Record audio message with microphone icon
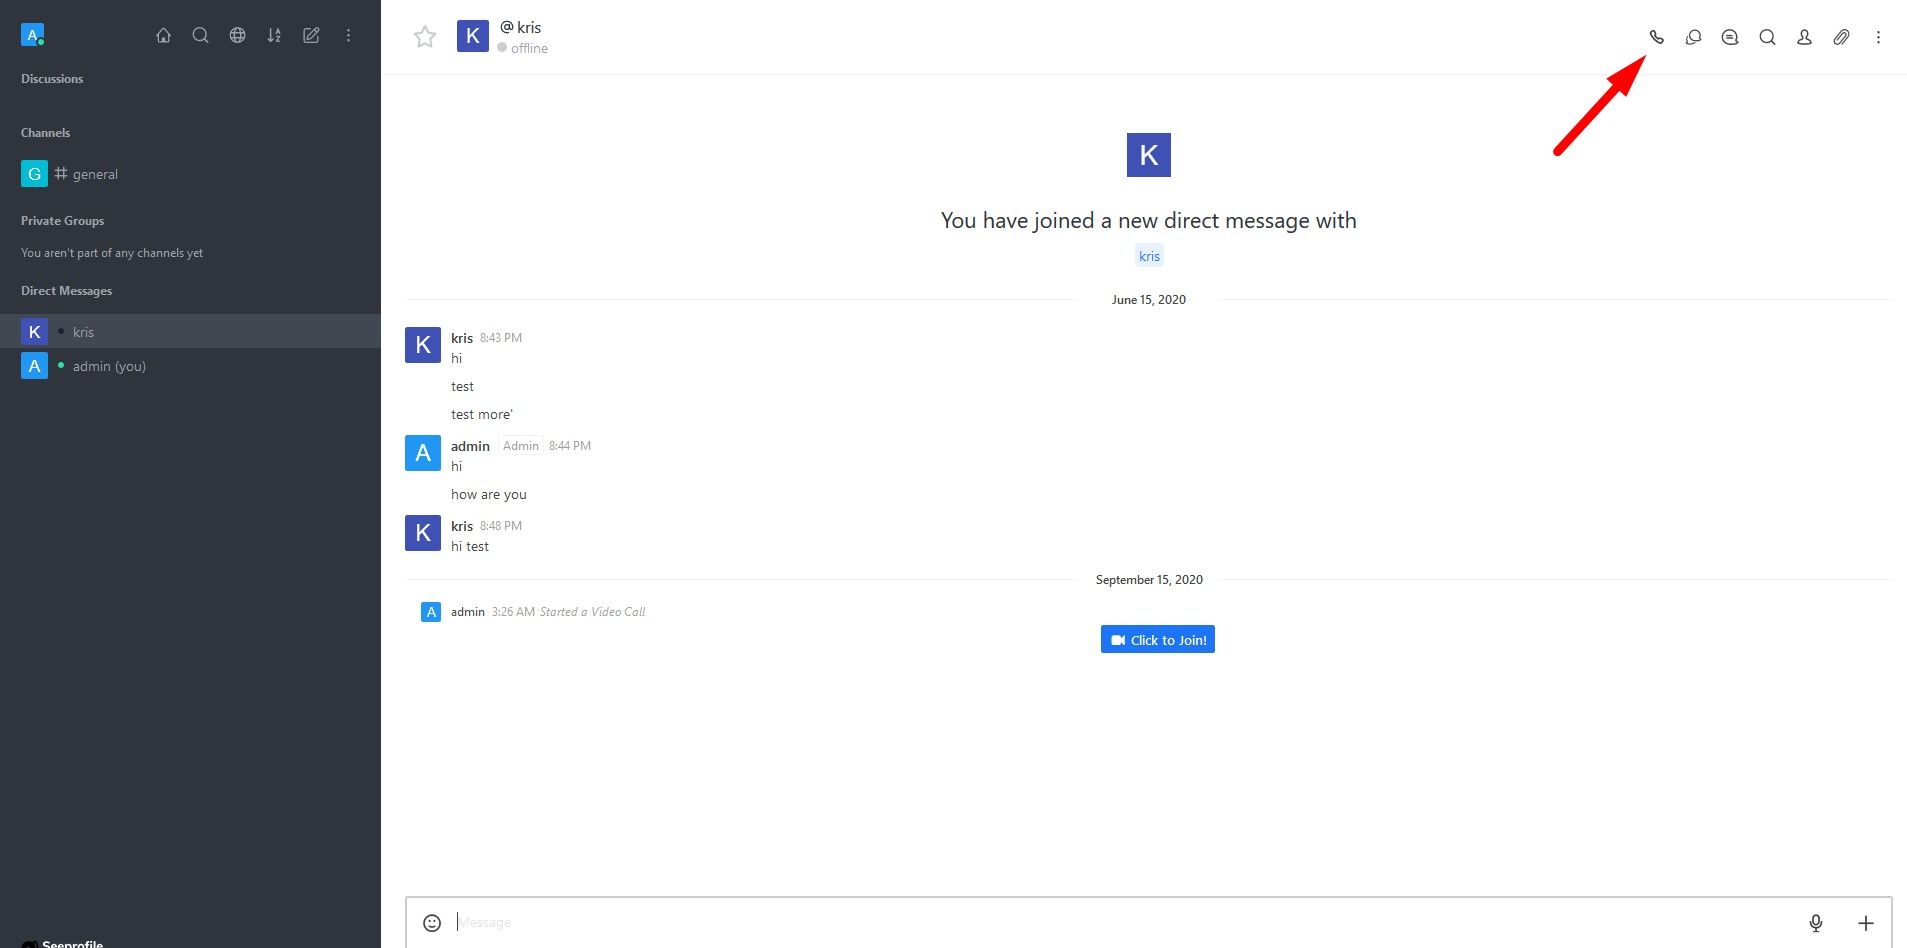Image resolution: width=1907 pixels, height=948 pixels. pos(1816,923)
